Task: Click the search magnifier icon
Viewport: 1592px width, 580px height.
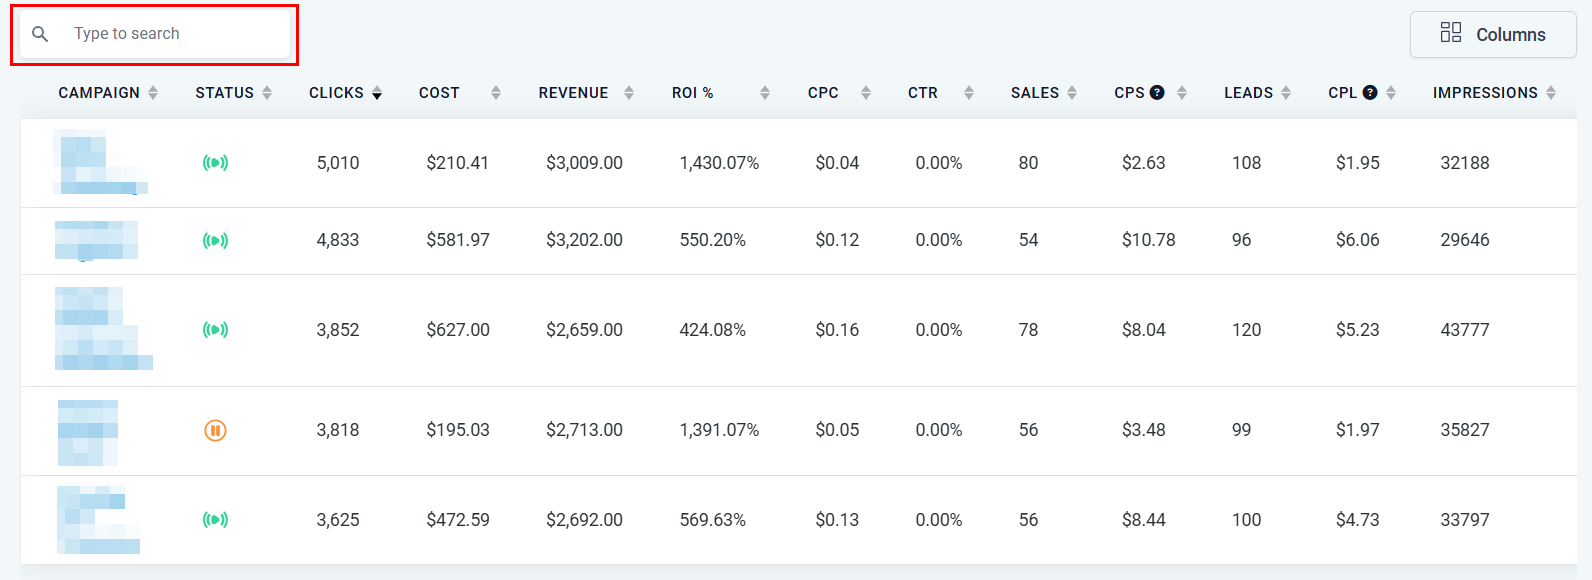Action: (x=40, y=34)
